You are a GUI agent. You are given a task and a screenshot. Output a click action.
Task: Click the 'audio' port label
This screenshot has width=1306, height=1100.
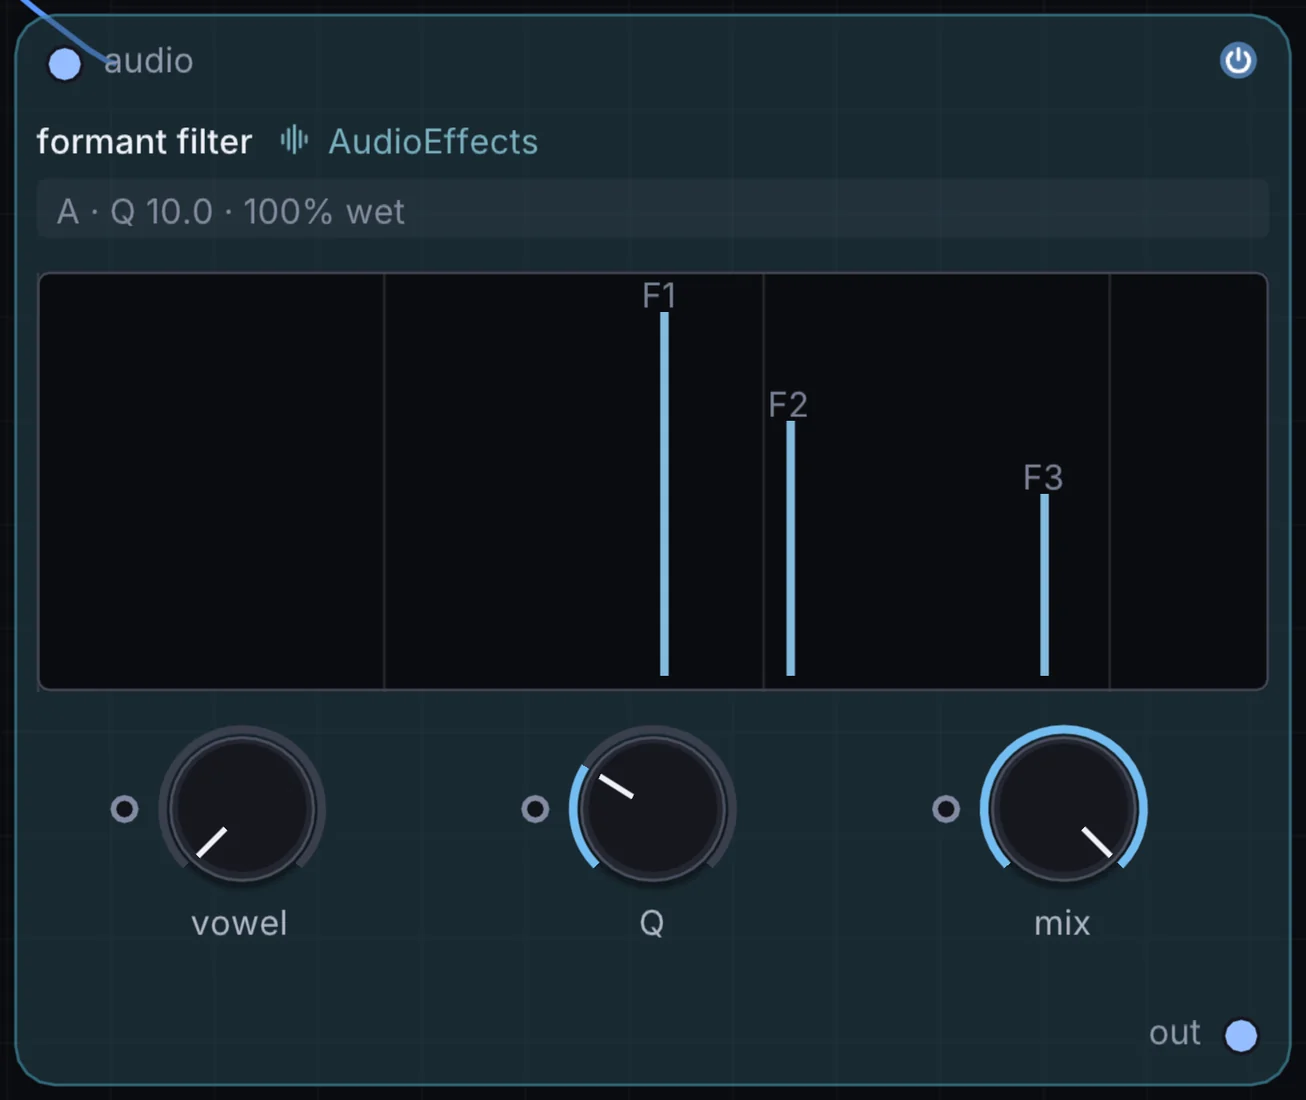148,61
